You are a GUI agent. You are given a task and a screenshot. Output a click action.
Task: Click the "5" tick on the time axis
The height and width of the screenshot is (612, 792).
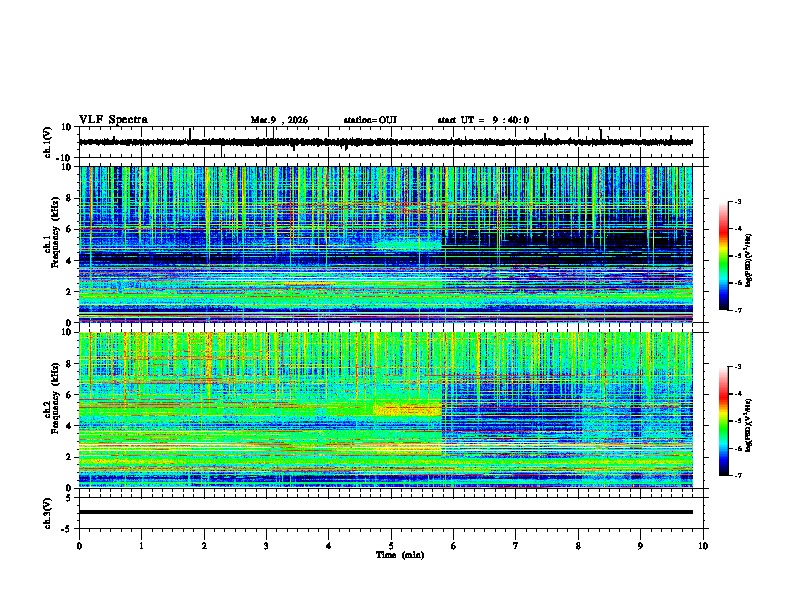pos(391,546)
